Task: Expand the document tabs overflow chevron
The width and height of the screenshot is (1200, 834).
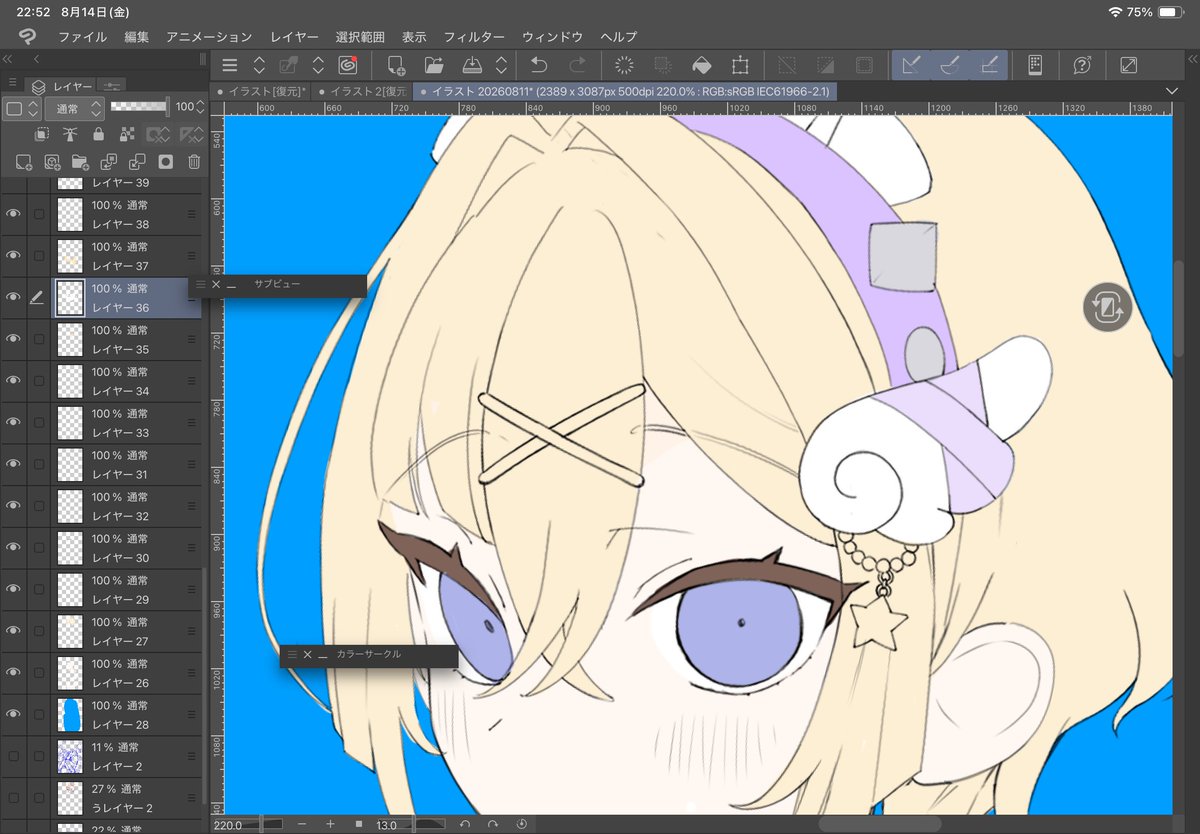Action: pos(1172,91)
